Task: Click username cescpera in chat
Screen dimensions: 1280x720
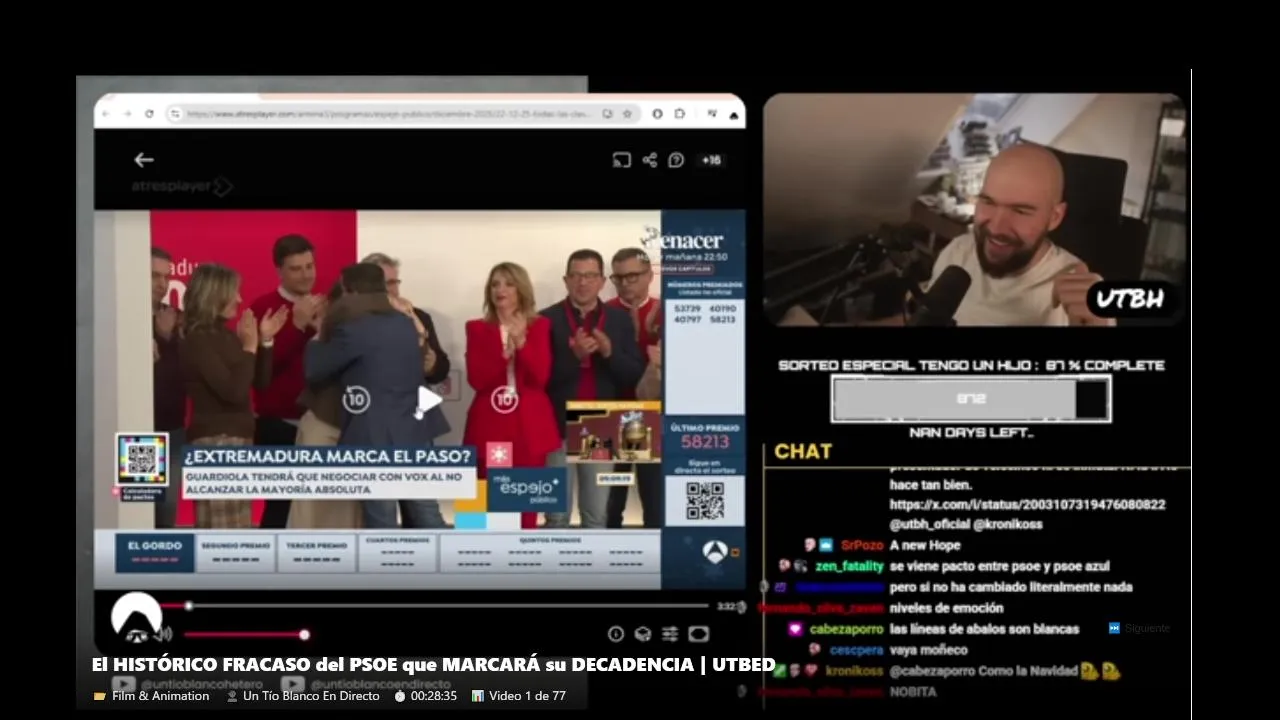Action: pos(856,650)
